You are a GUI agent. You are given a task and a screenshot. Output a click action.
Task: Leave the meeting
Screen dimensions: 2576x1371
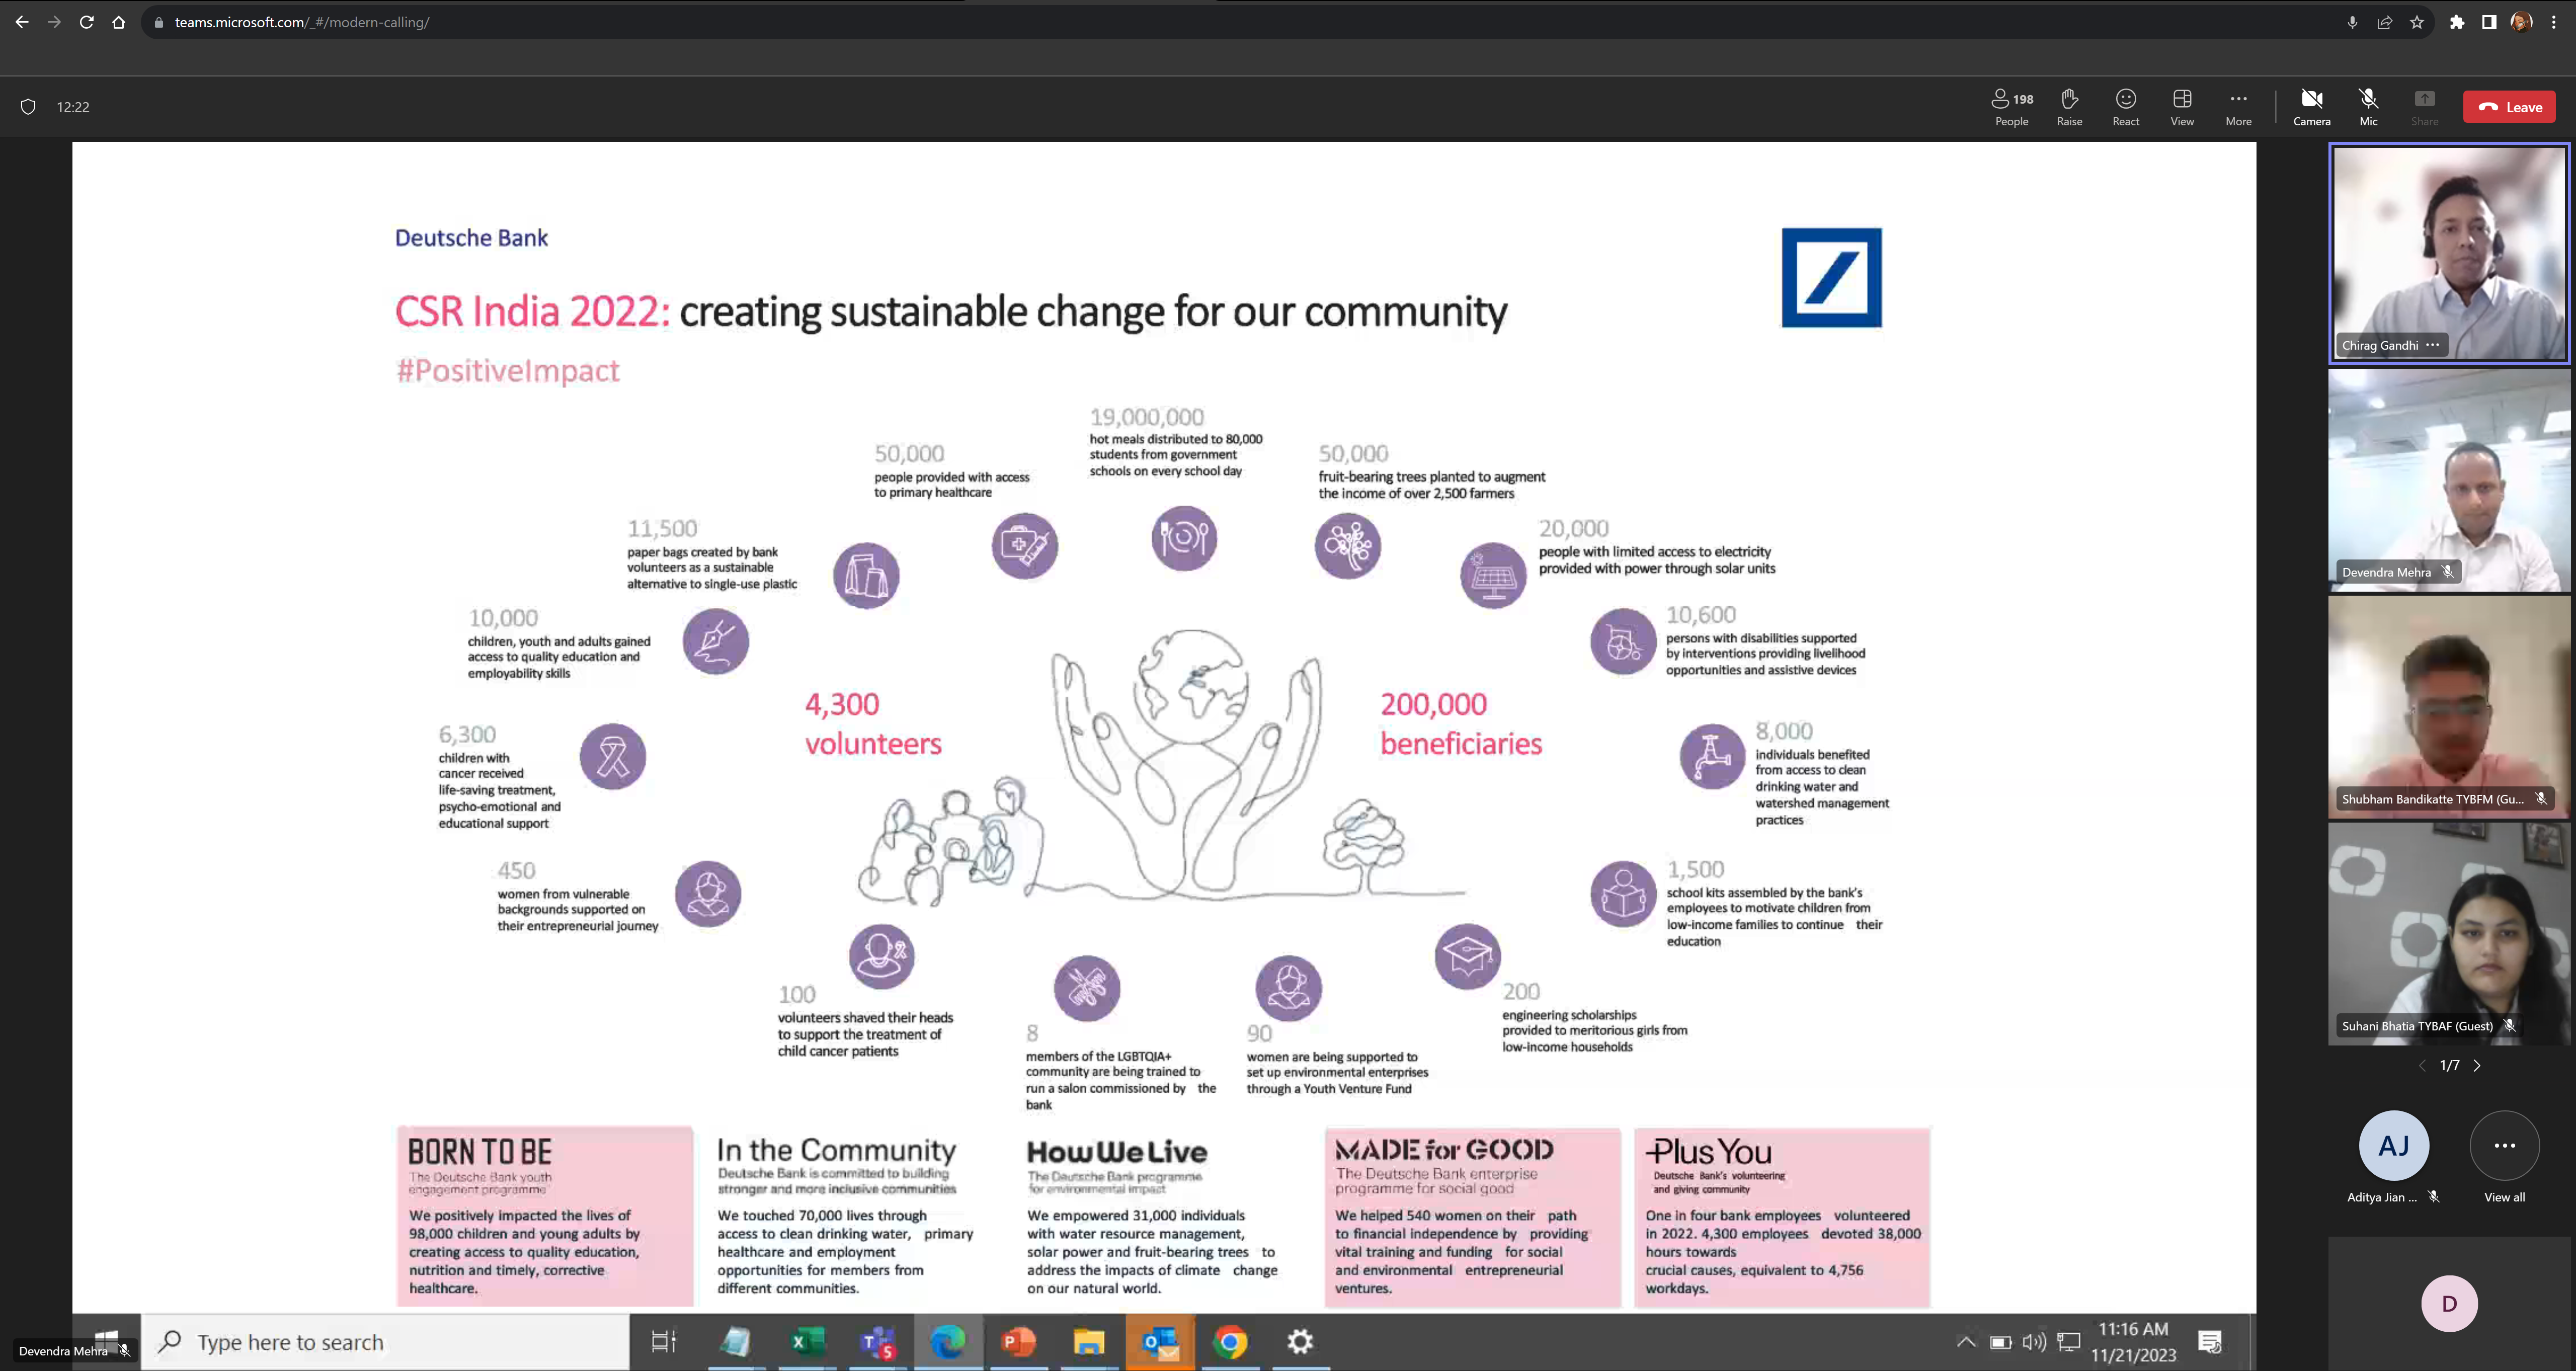click(x=2509, y=107)
